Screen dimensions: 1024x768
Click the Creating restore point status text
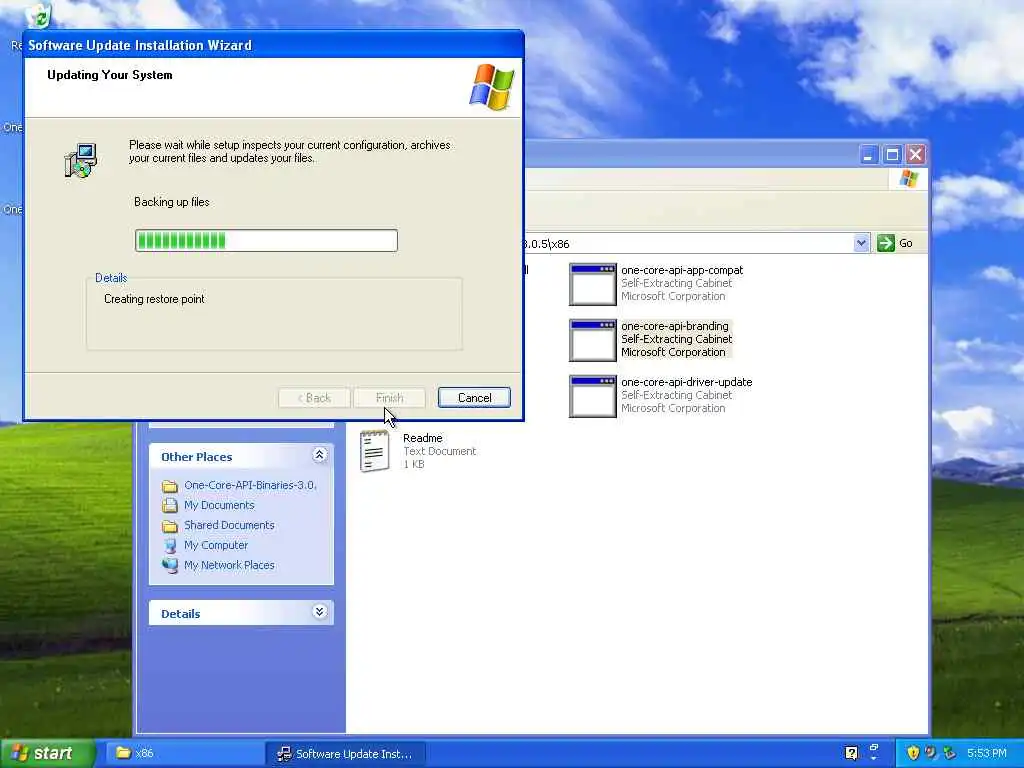click(x=154, y=299)
